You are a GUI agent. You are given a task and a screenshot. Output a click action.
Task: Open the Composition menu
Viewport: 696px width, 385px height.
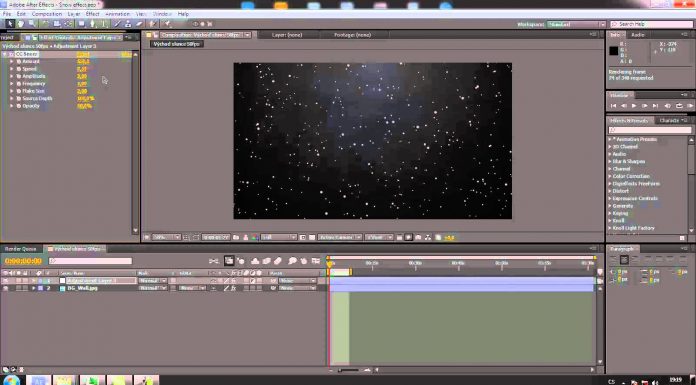click(x=47, y=14)
